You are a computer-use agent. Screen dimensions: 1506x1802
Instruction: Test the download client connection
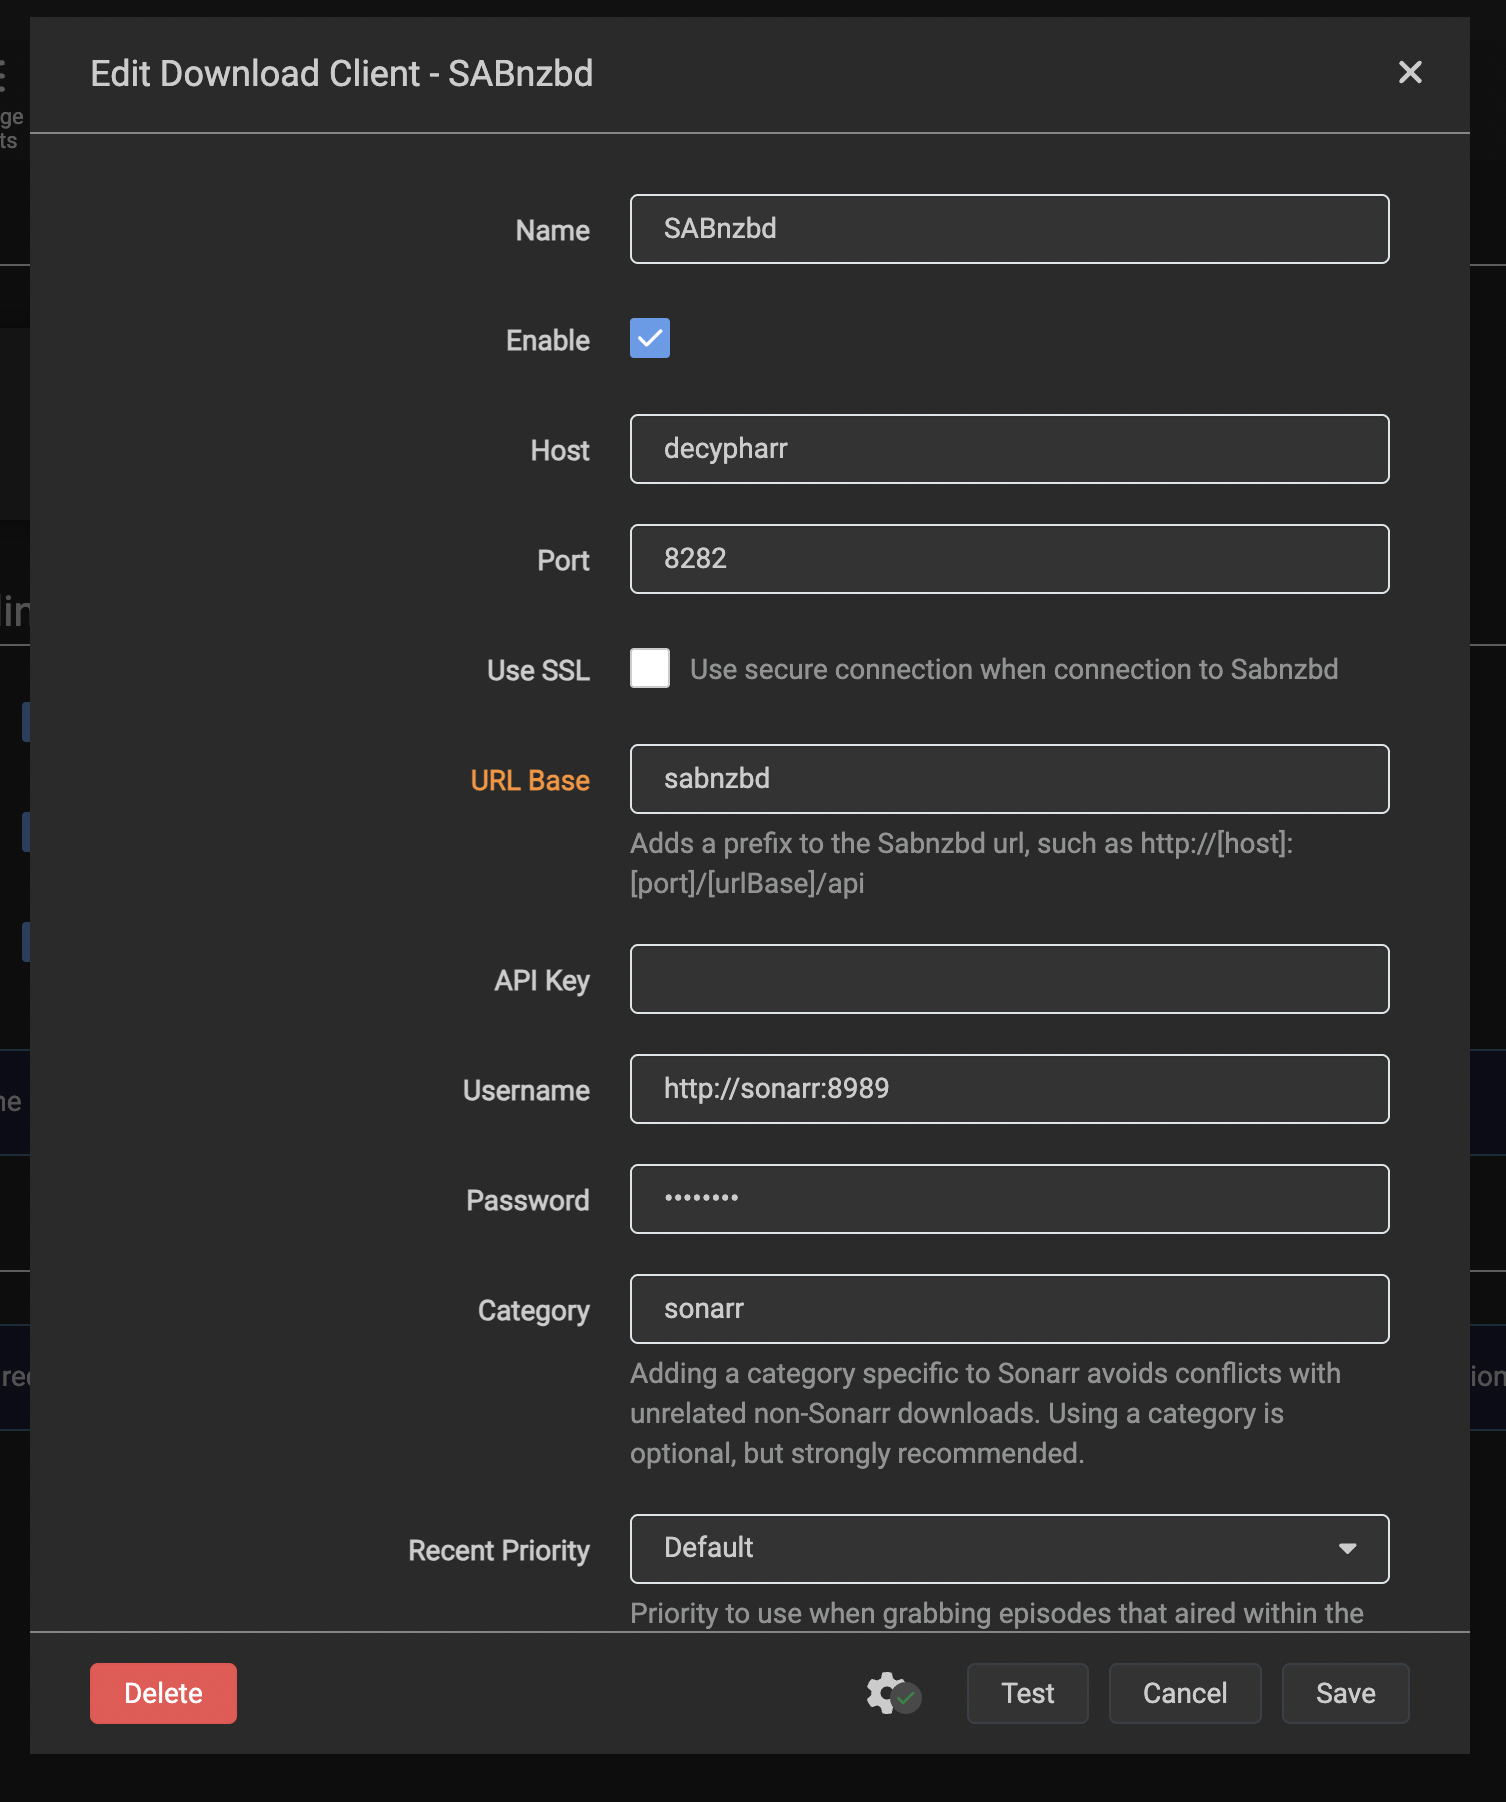tap(1027, 1693)
